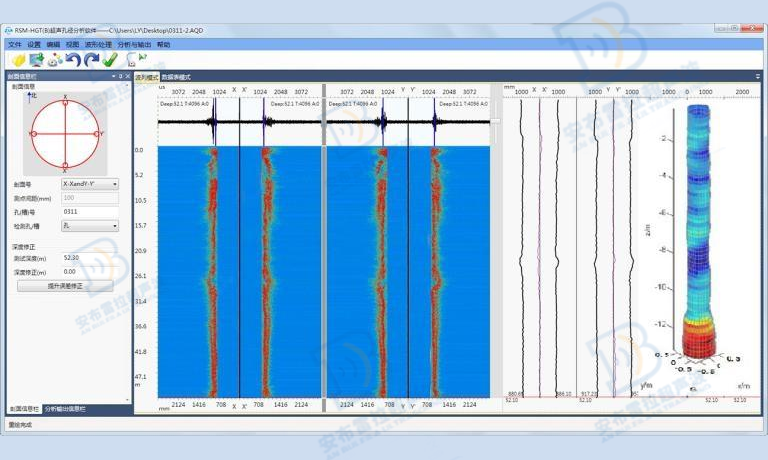Click the X-X' waveform trace strip
This screenshot has height=460, width=768.
pos(240,122)
